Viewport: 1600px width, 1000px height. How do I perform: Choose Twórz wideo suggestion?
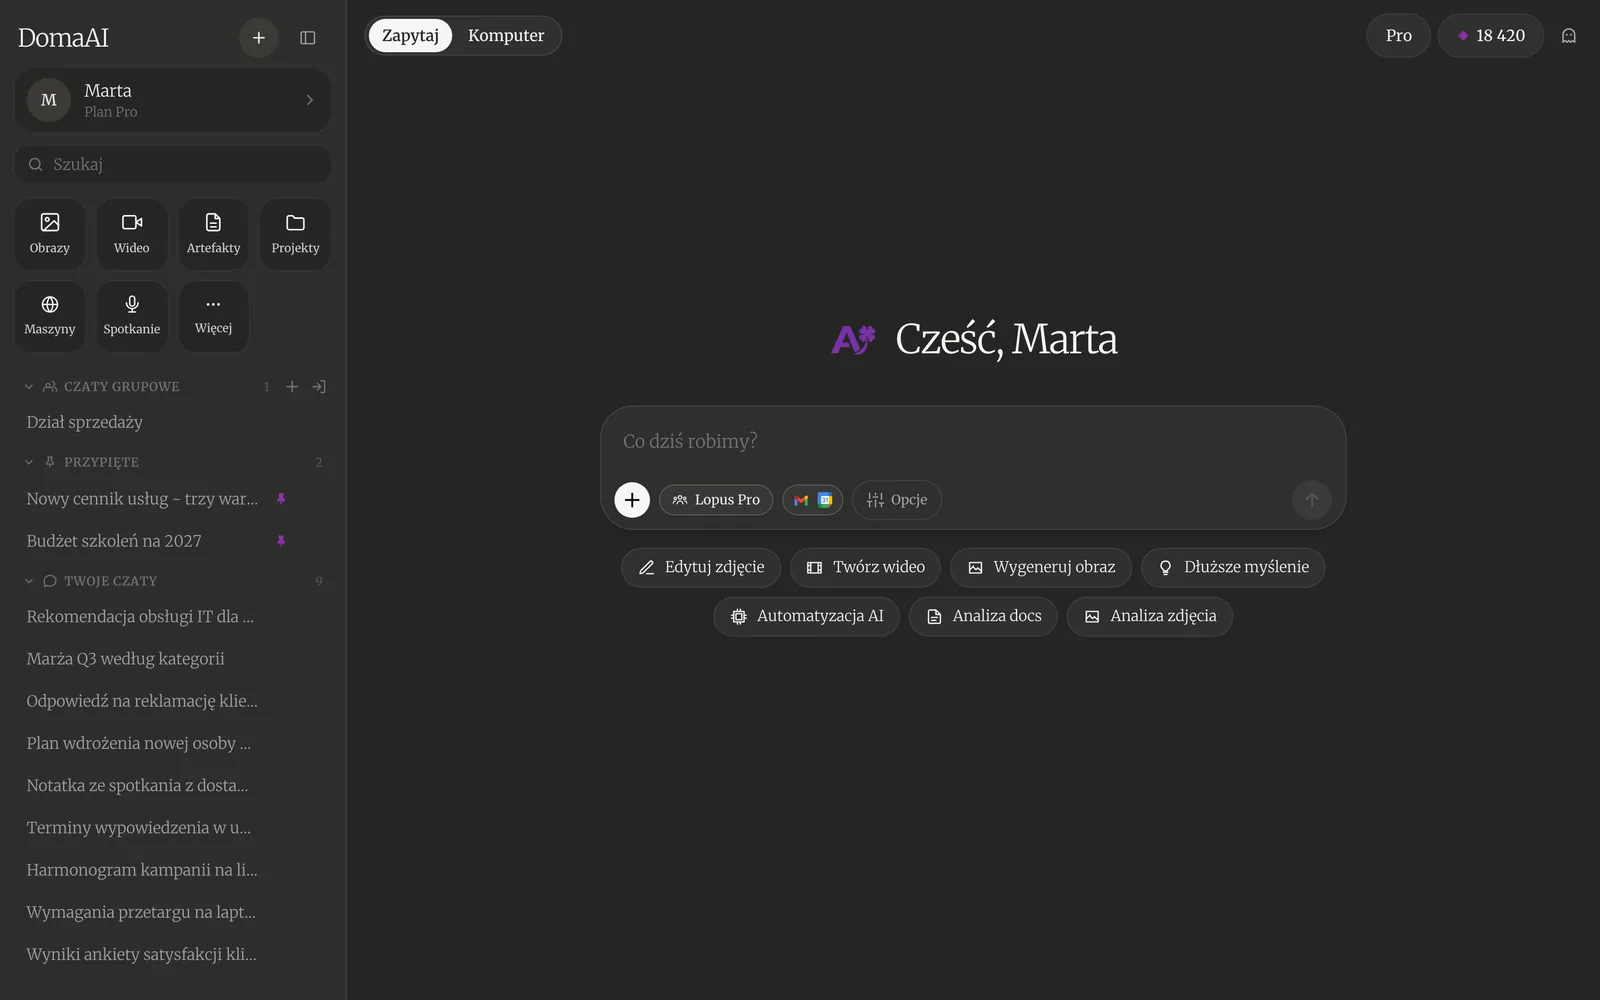click(x=865, y=567)
